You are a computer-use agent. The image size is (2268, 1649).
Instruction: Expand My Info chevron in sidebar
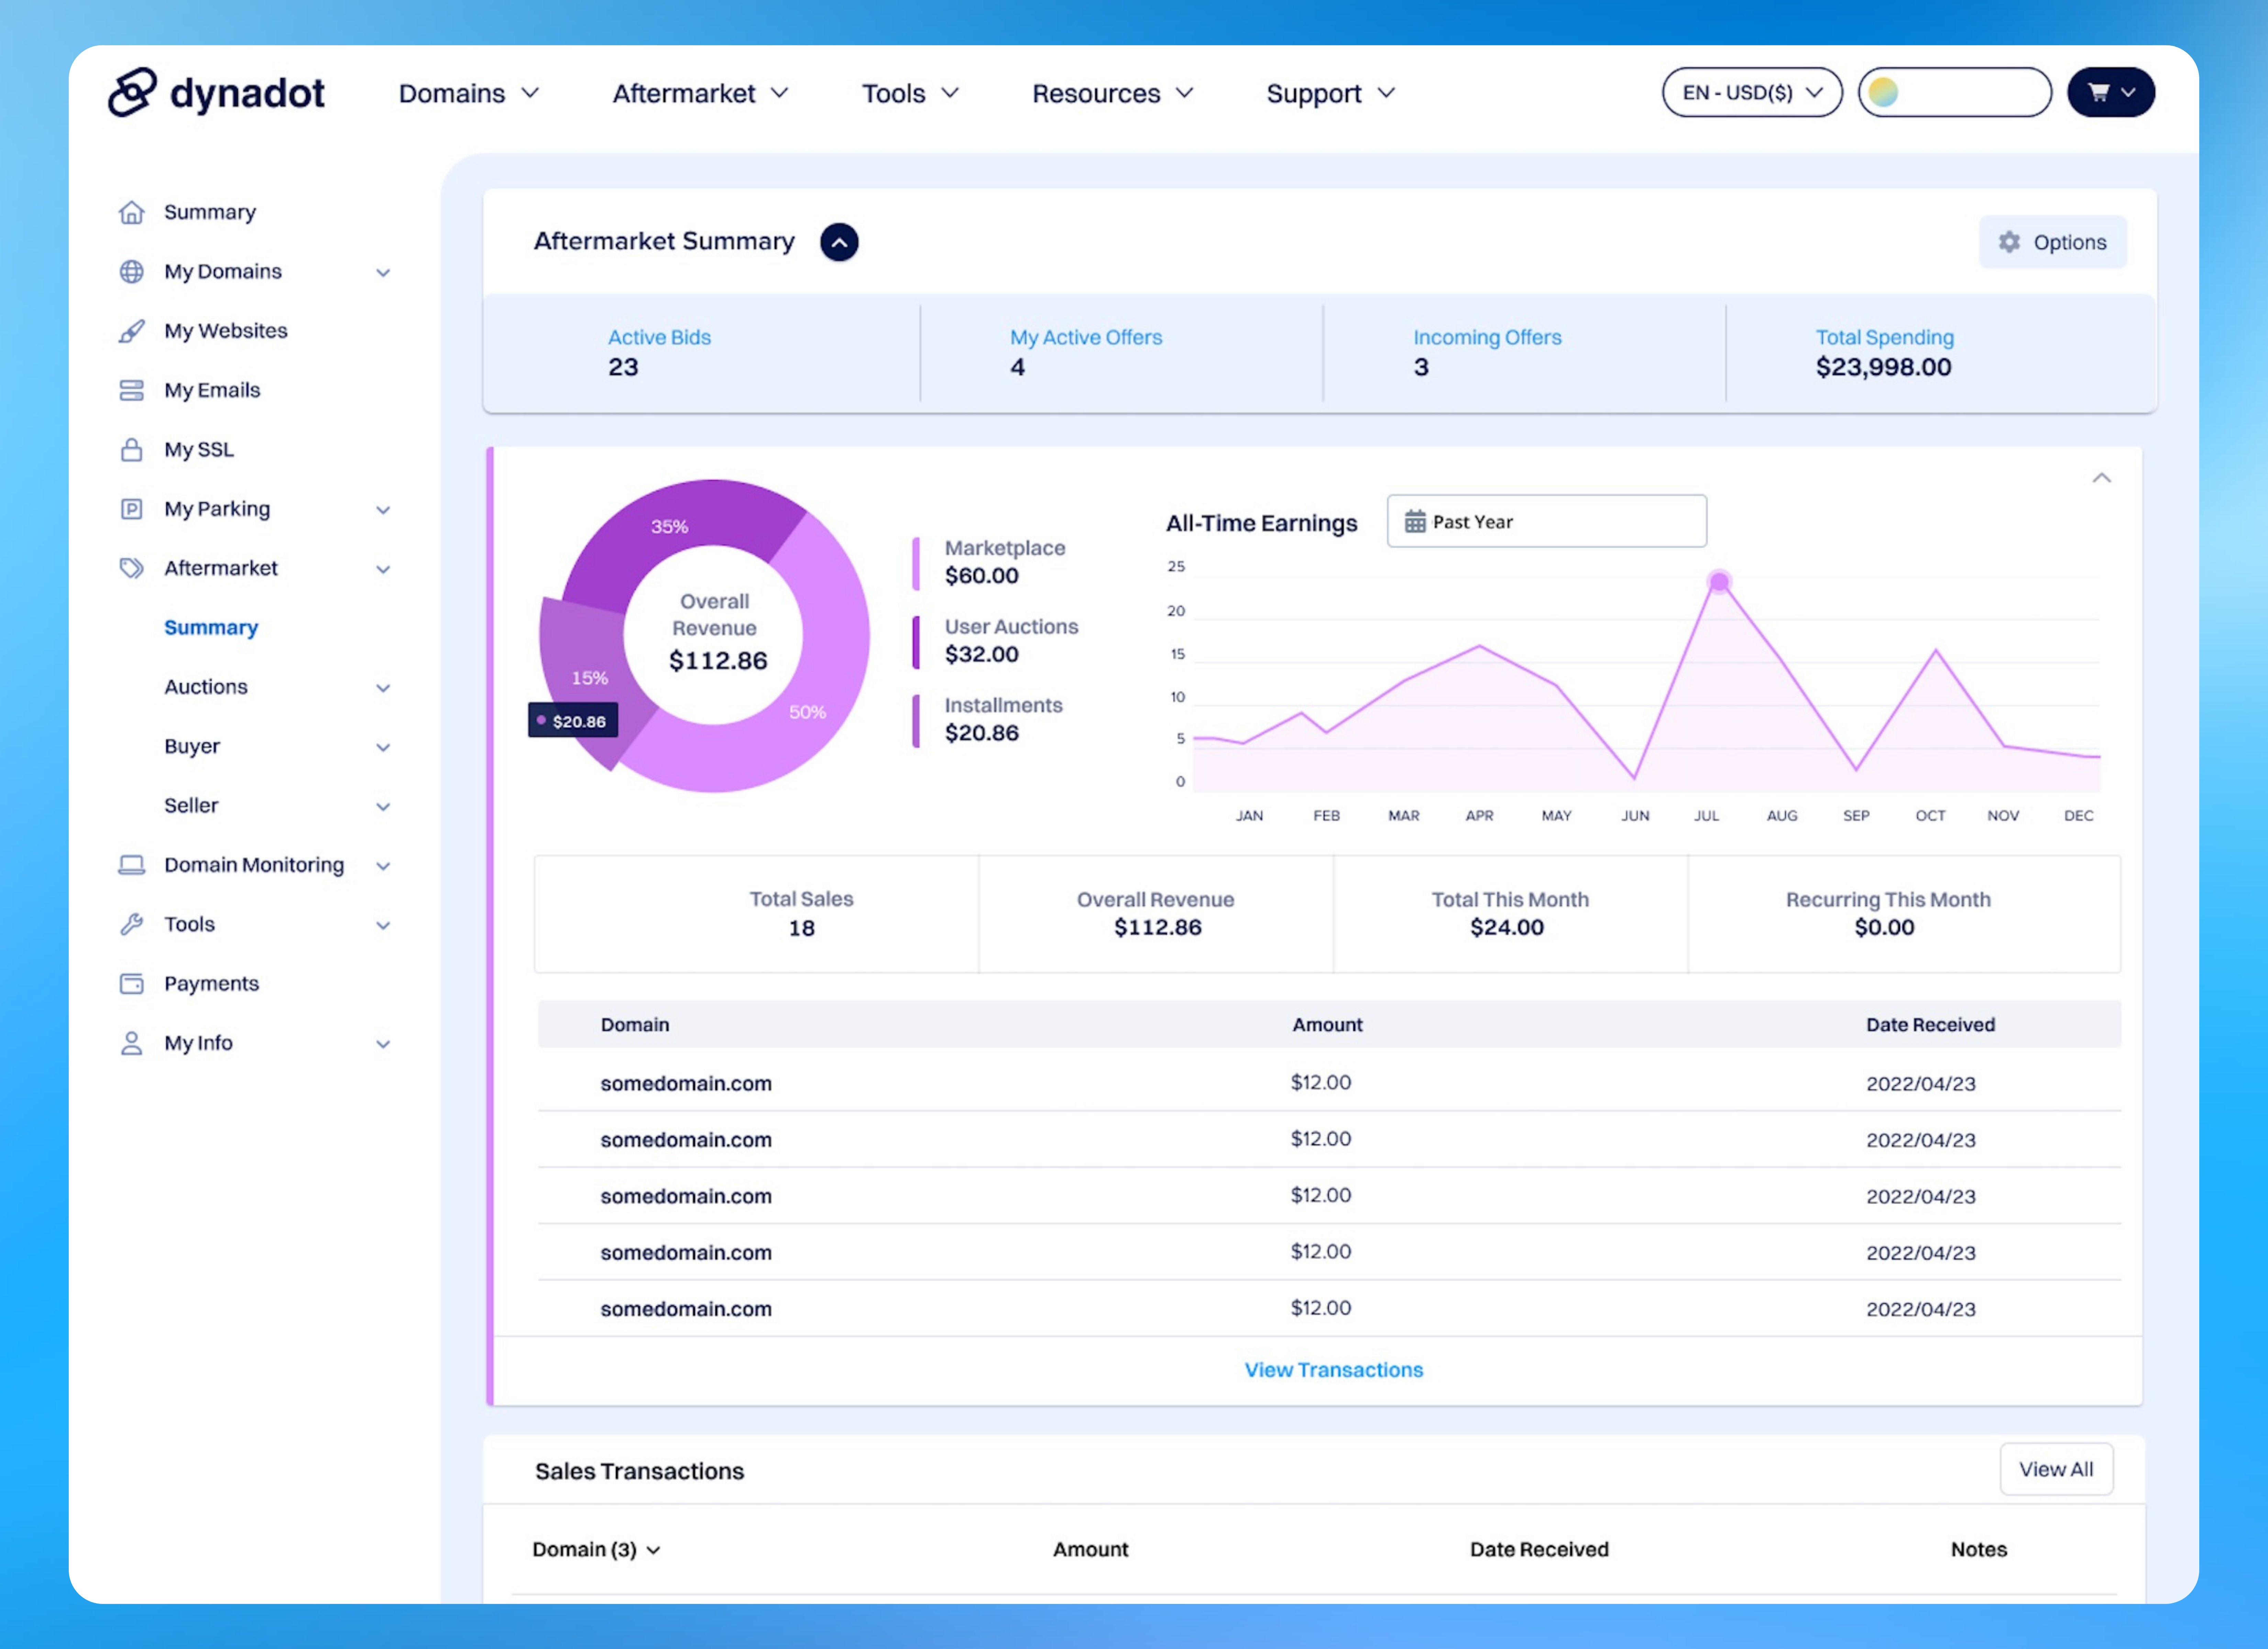(x=383, y=1044)
